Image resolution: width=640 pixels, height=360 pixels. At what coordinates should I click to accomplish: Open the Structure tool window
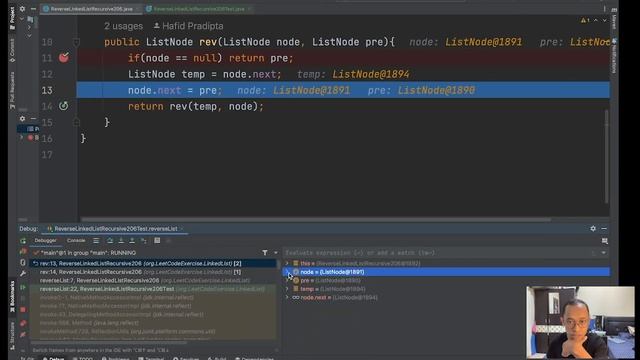(12, 336)
